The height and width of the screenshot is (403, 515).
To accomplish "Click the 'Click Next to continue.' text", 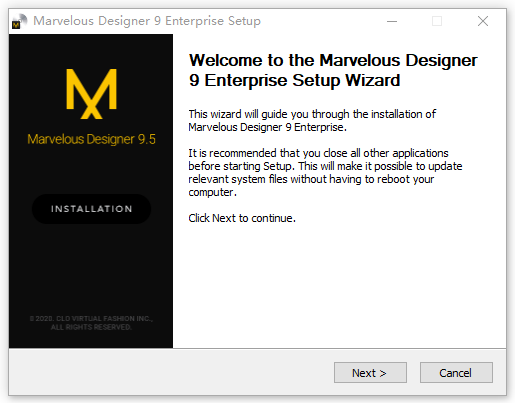I will 242,218.
